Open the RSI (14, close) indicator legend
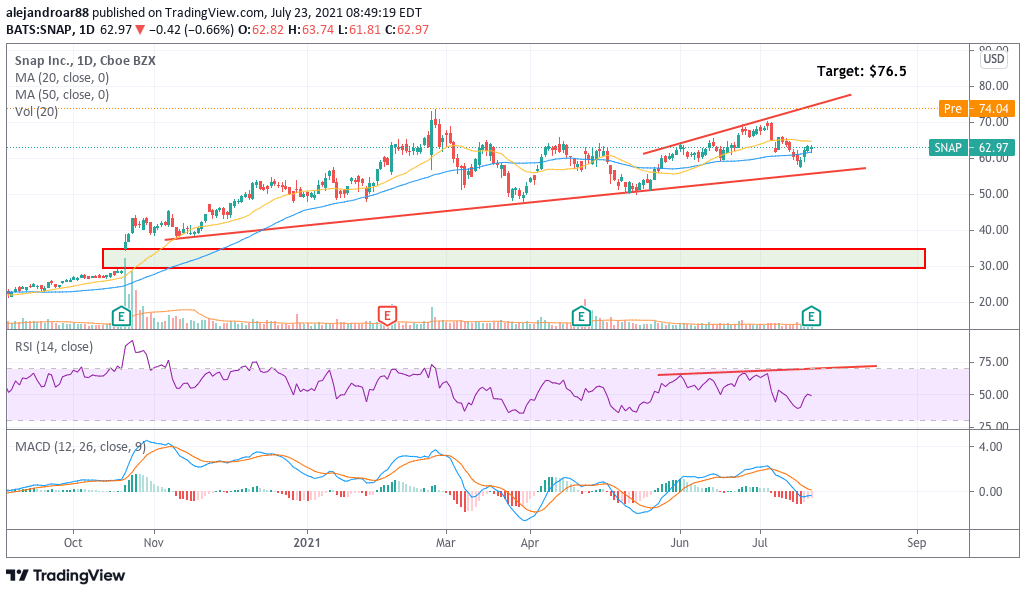Image resolution: width=1026 pixels, height=594 pixels. 54,347
